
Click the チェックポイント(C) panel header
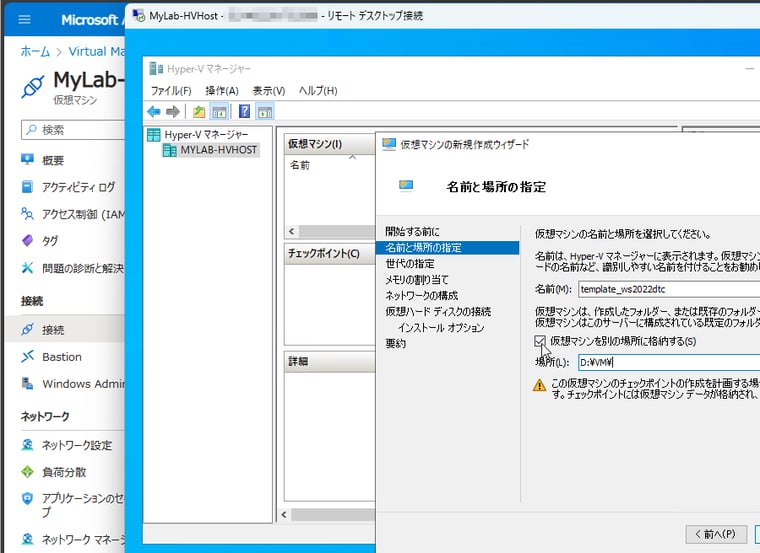[330, 253]
